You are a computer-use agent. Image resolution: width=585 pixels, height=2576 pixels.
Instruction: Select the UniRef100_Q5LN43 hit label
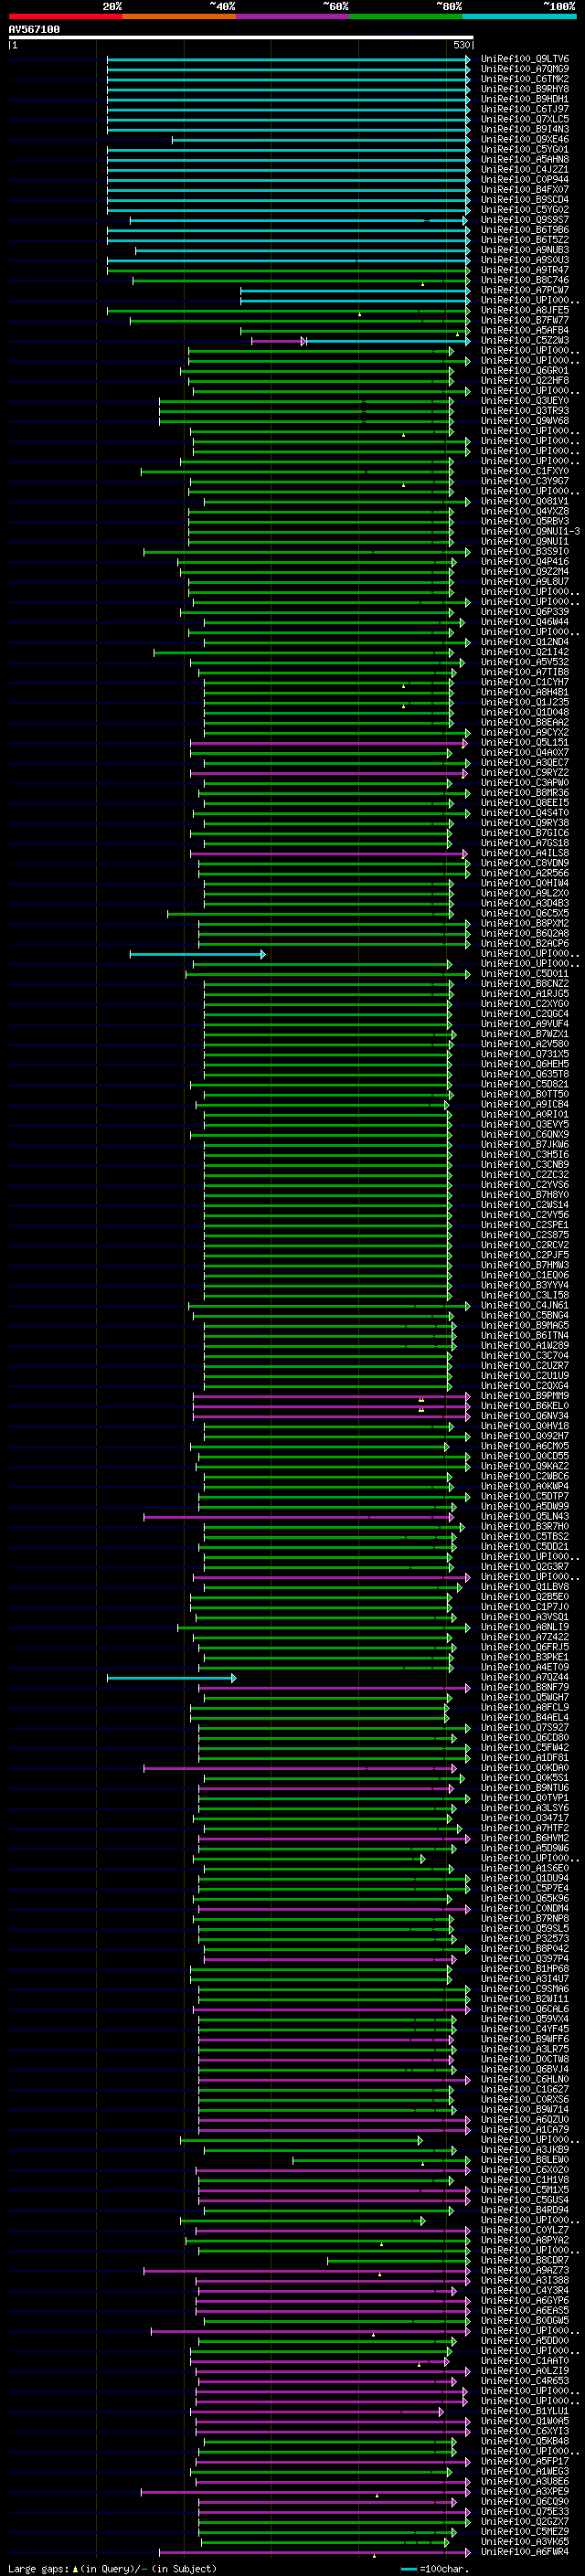525,1516
